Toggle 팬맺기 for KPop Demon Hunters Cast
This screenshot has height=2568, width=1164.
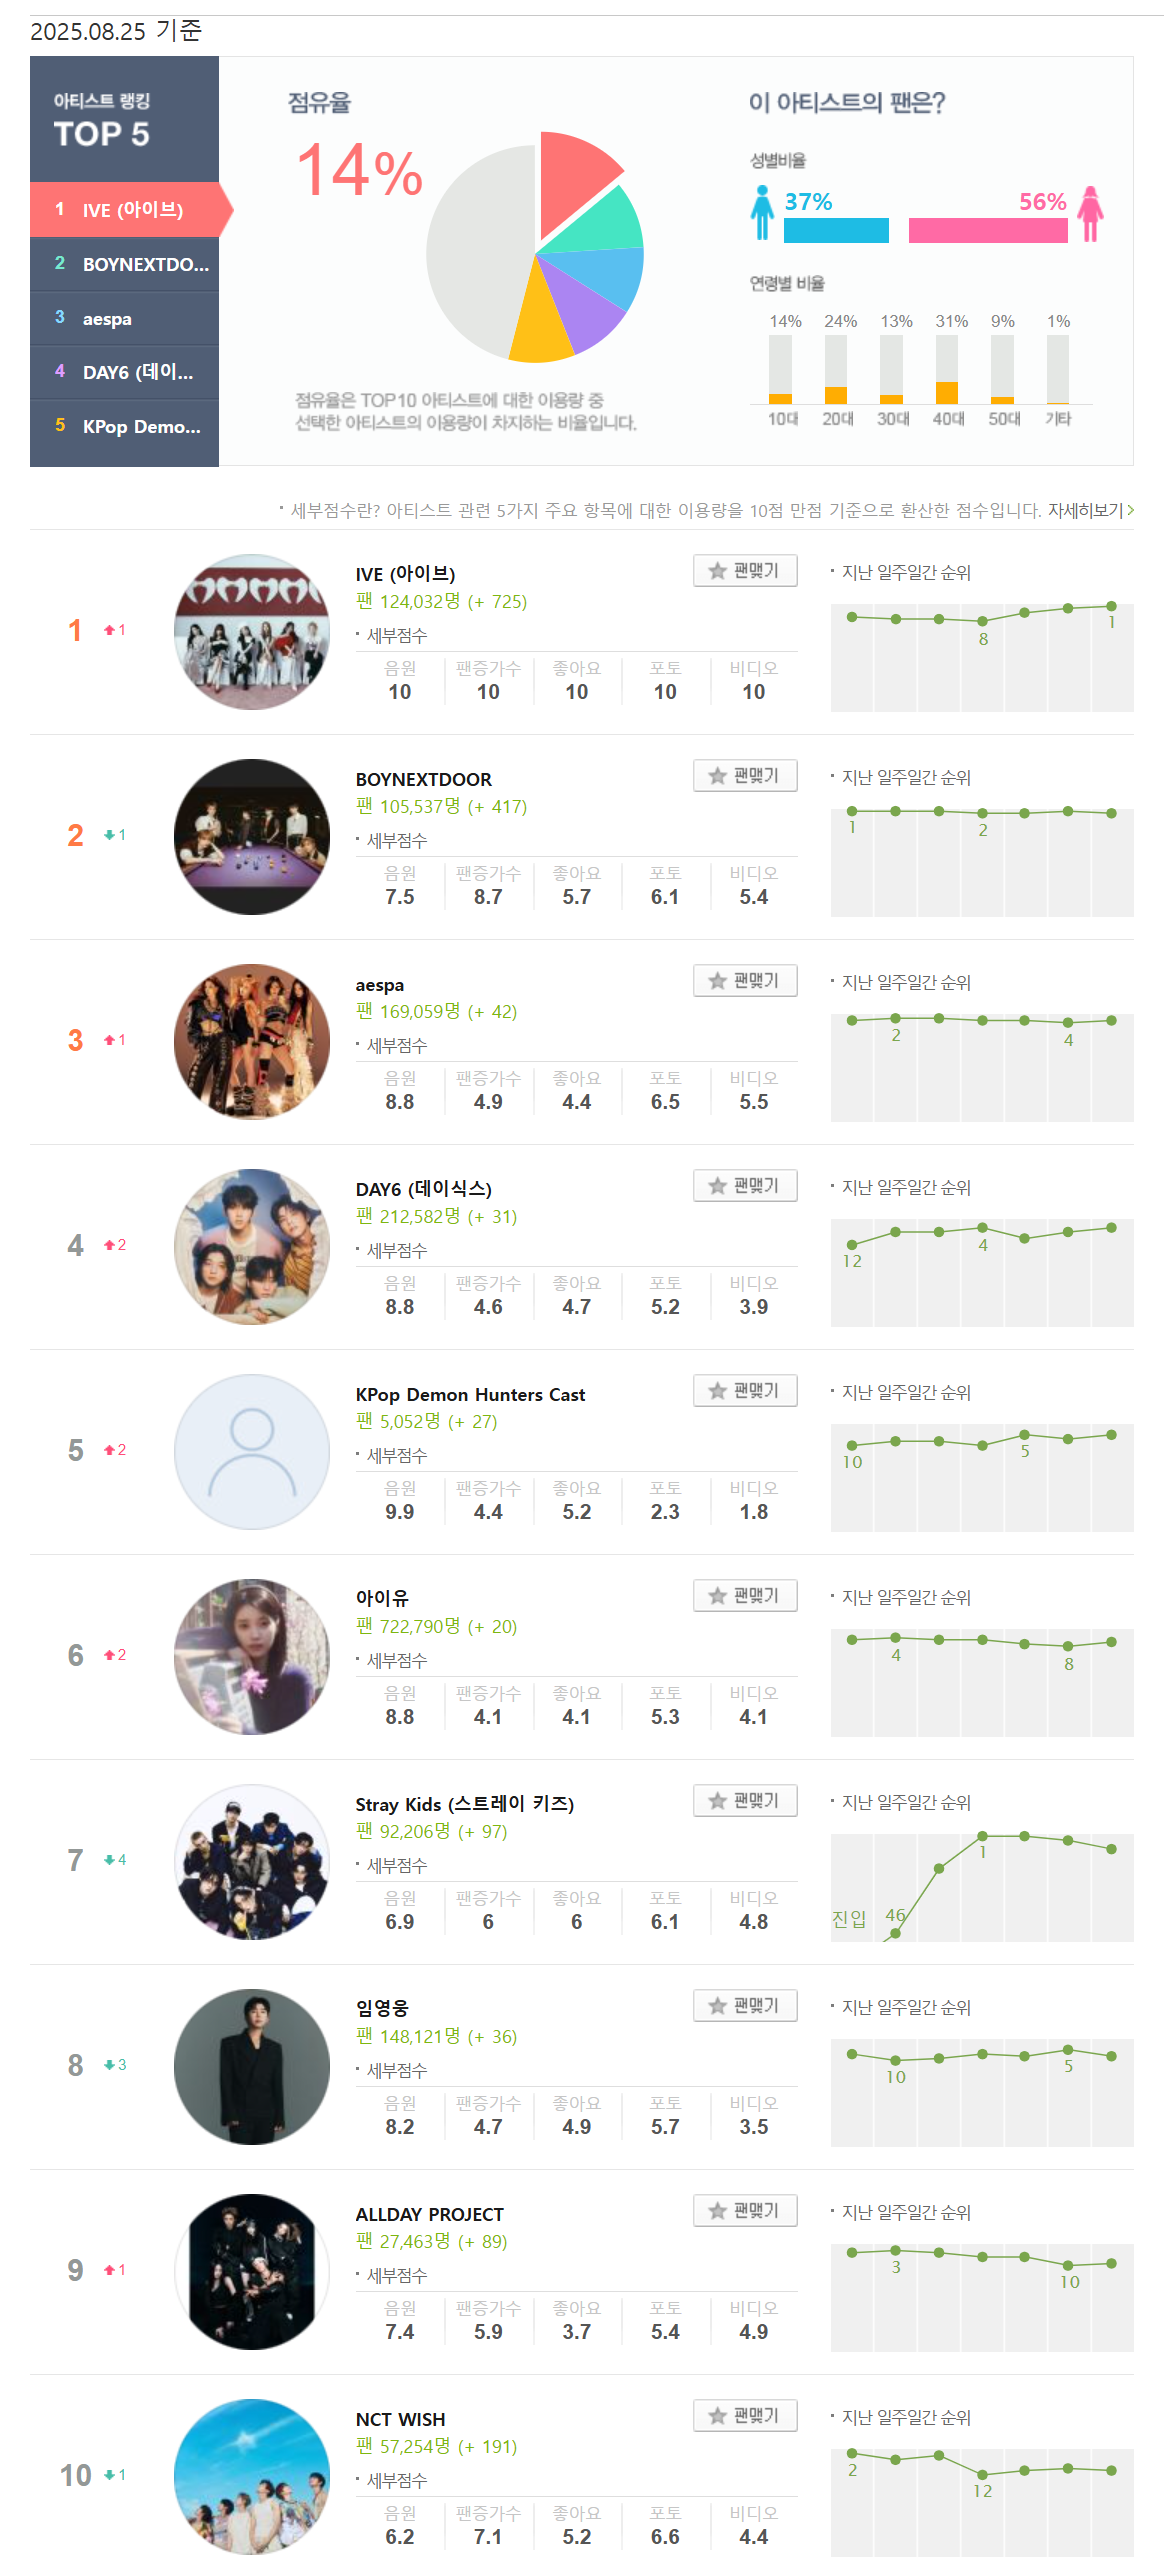[745, 1390]
